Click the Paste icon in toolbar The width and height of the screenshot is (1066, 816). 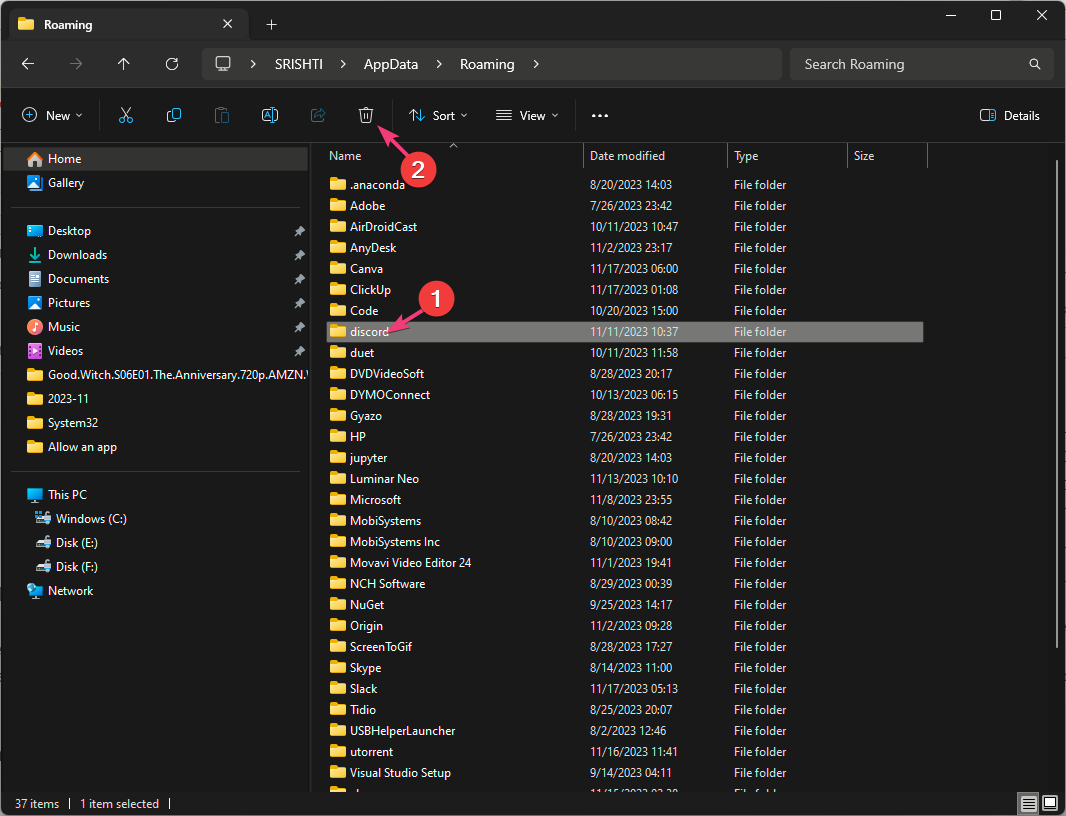(x=221, y=115)
